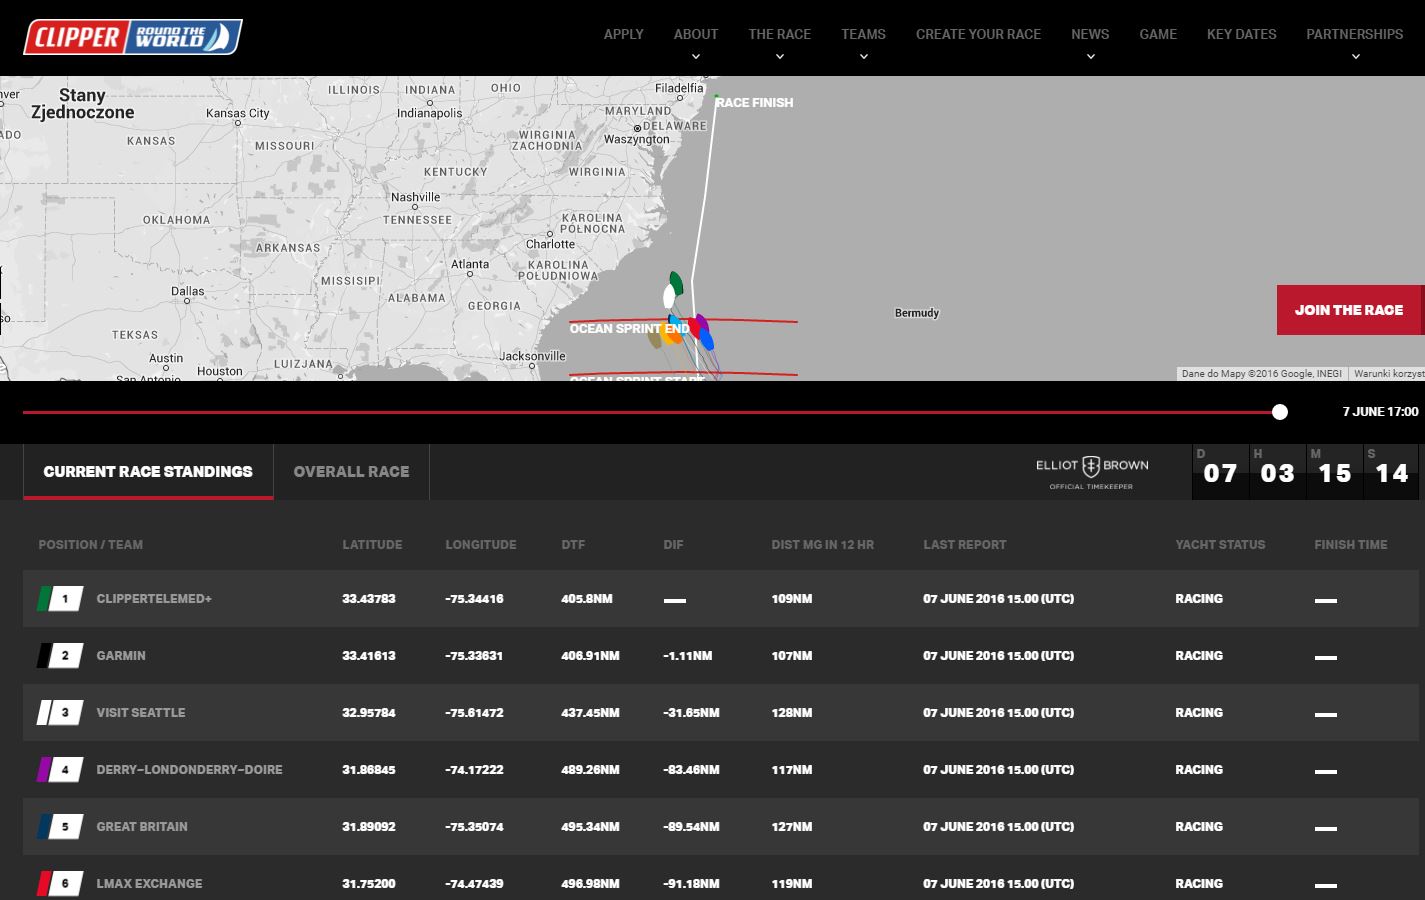Click the countdown days value 07
The width and height of the screenshot is (1425, 900).
[1220, 473]
